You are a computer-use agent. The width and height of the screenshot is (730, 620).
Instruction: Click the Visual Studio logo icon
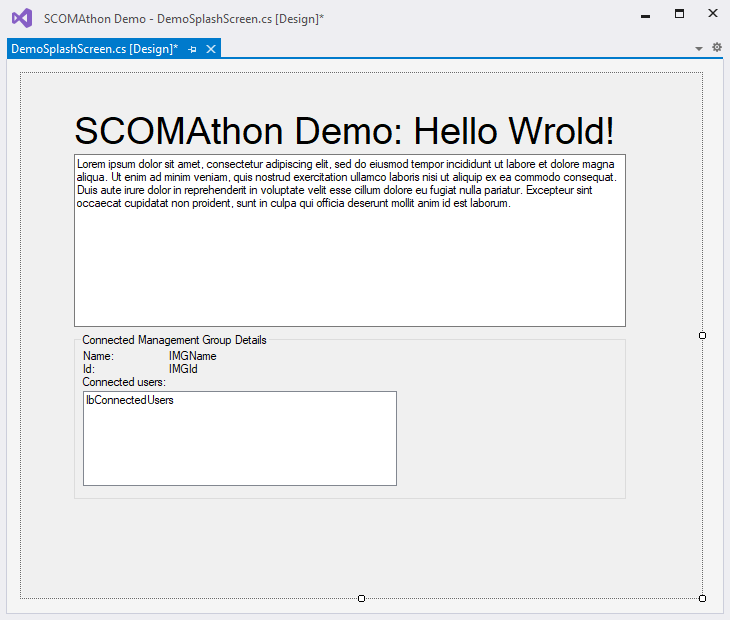pyautogui.click(x=21, y=18)
